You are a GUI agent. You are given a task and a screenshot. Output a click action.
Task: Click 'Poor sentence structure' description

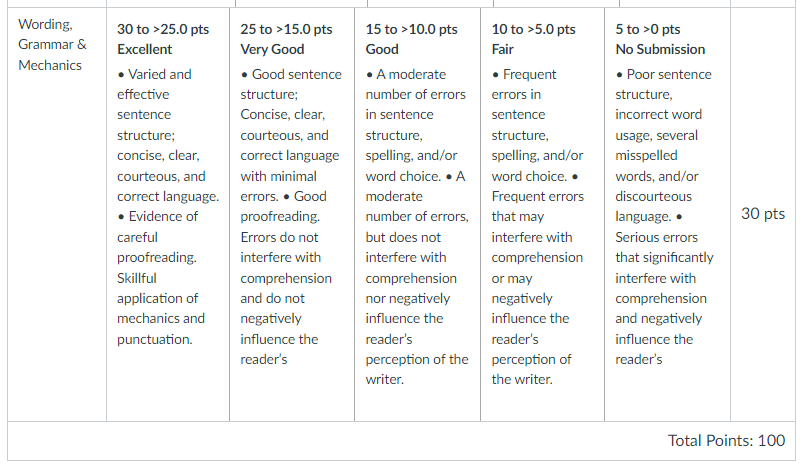click(x=663, y=84)
